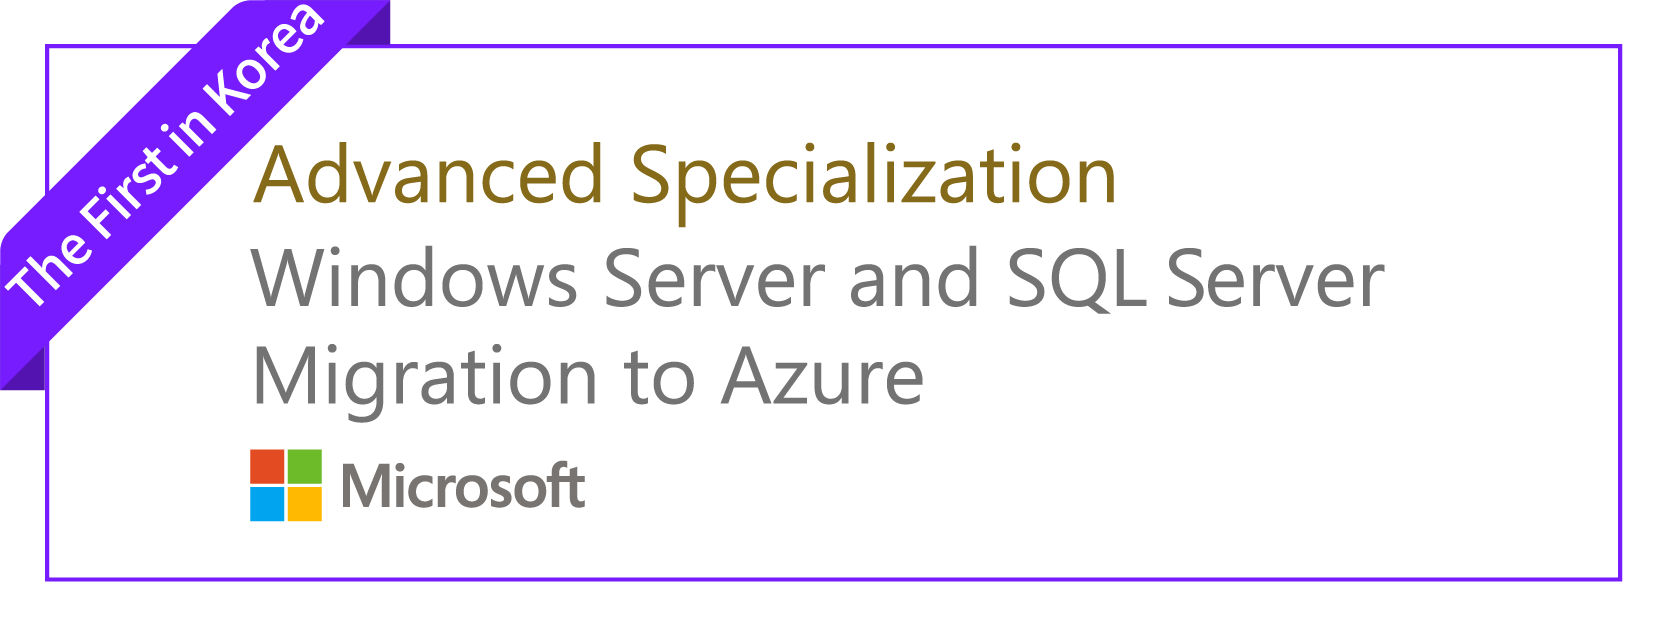The width and height of the screenshot is (1667, 626).
Task: Select the gold word Advanced
Action: click(x=428, y=175)
